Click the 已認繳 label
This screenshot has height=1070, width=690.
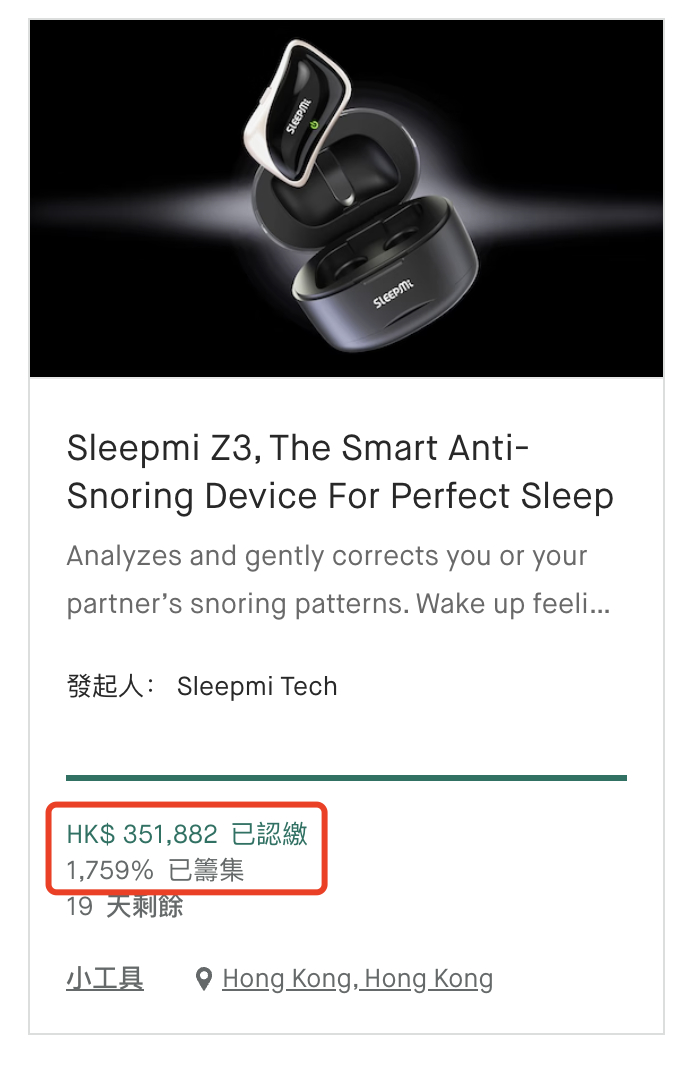(269, 834)
